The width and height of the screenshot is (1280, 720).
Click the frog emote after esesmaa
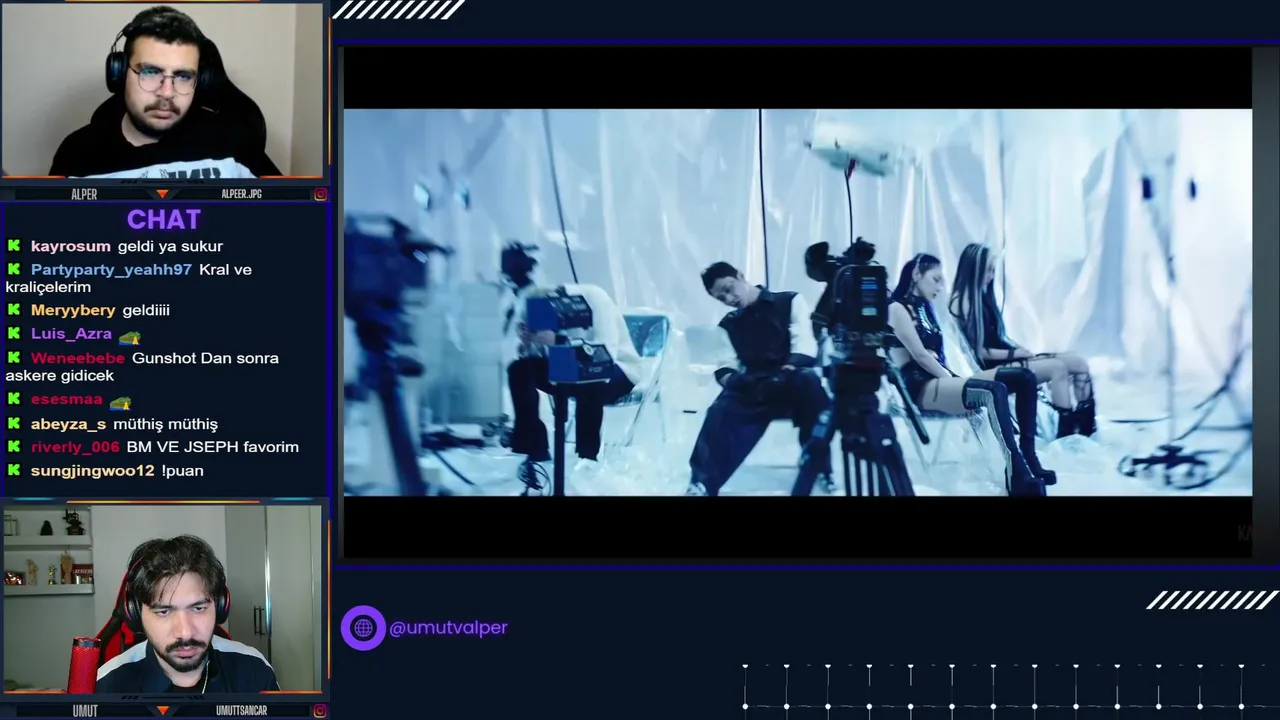pyautogui.click(x=120, y=401)
